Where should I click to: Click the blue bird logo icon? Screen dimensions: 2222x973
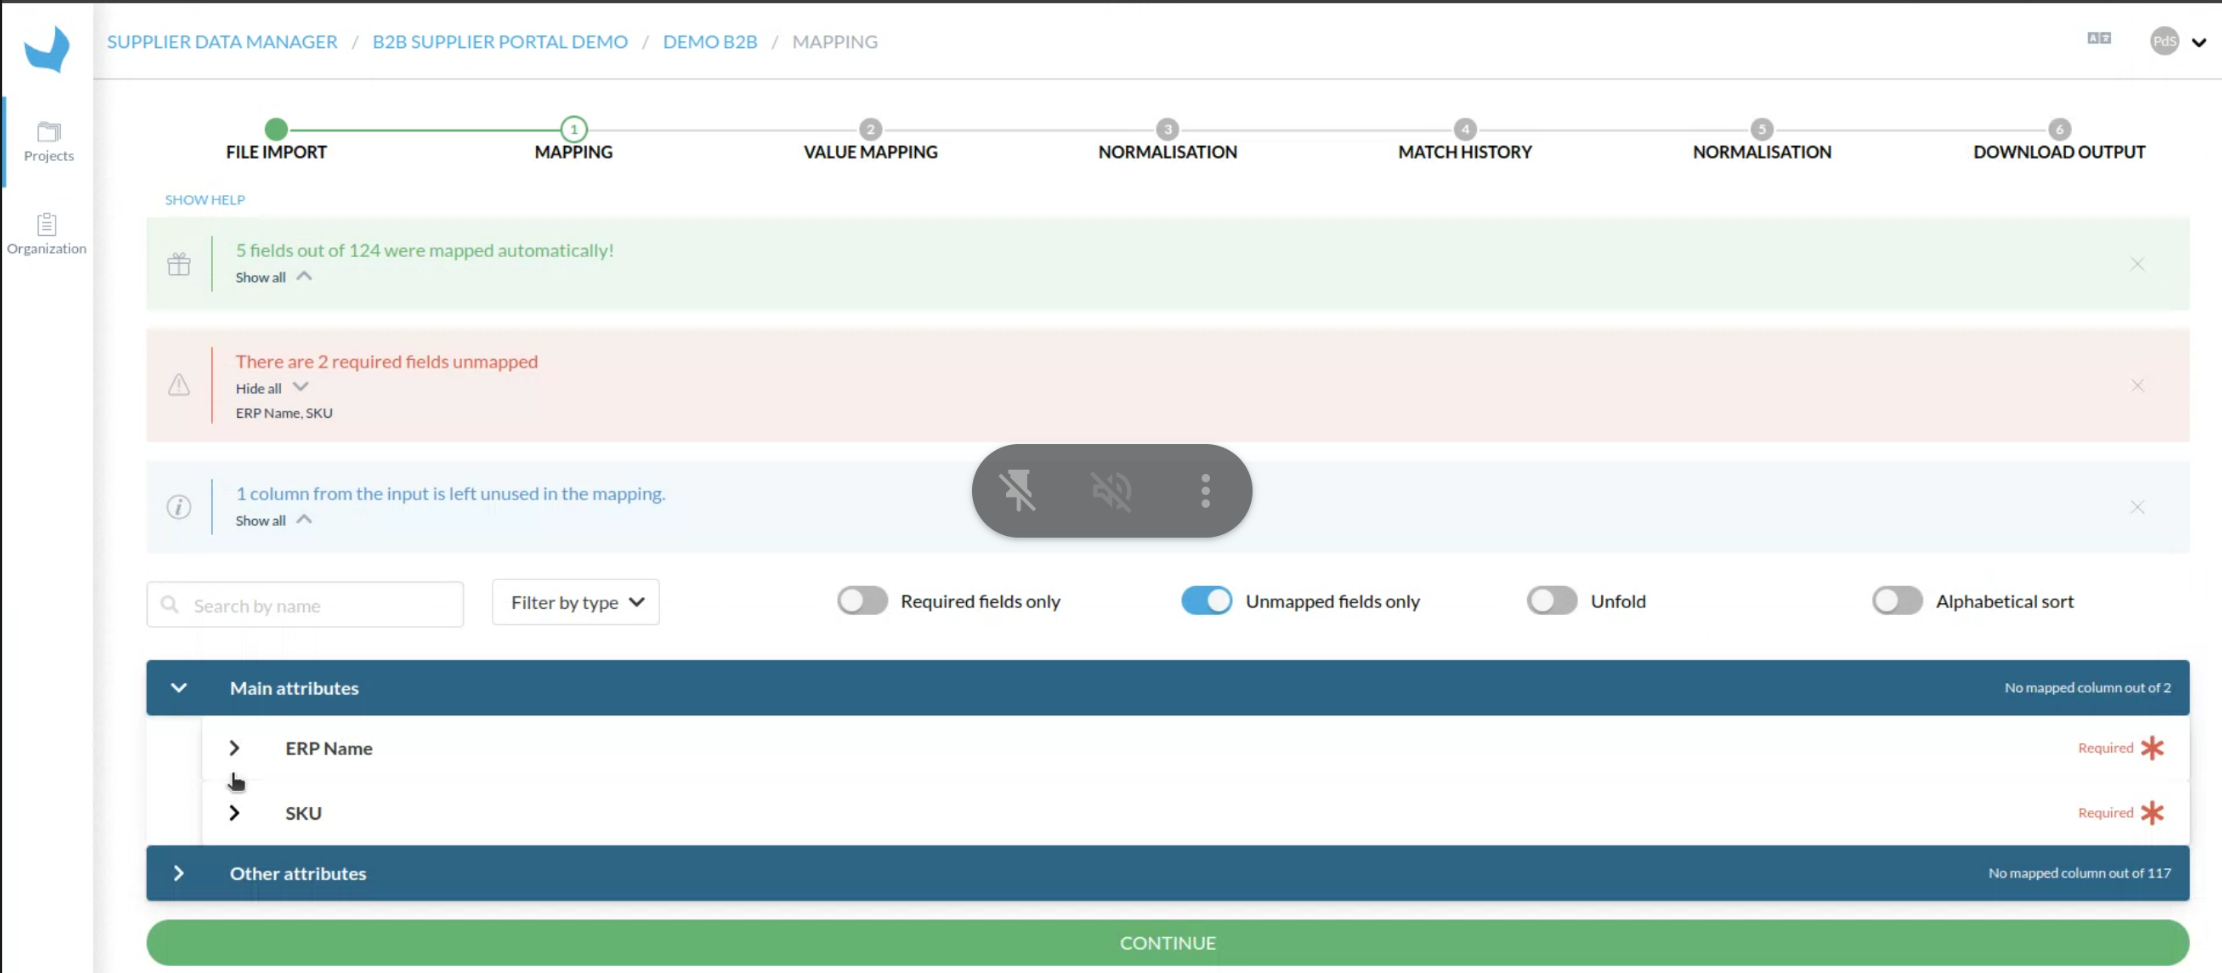pos(47,49)
